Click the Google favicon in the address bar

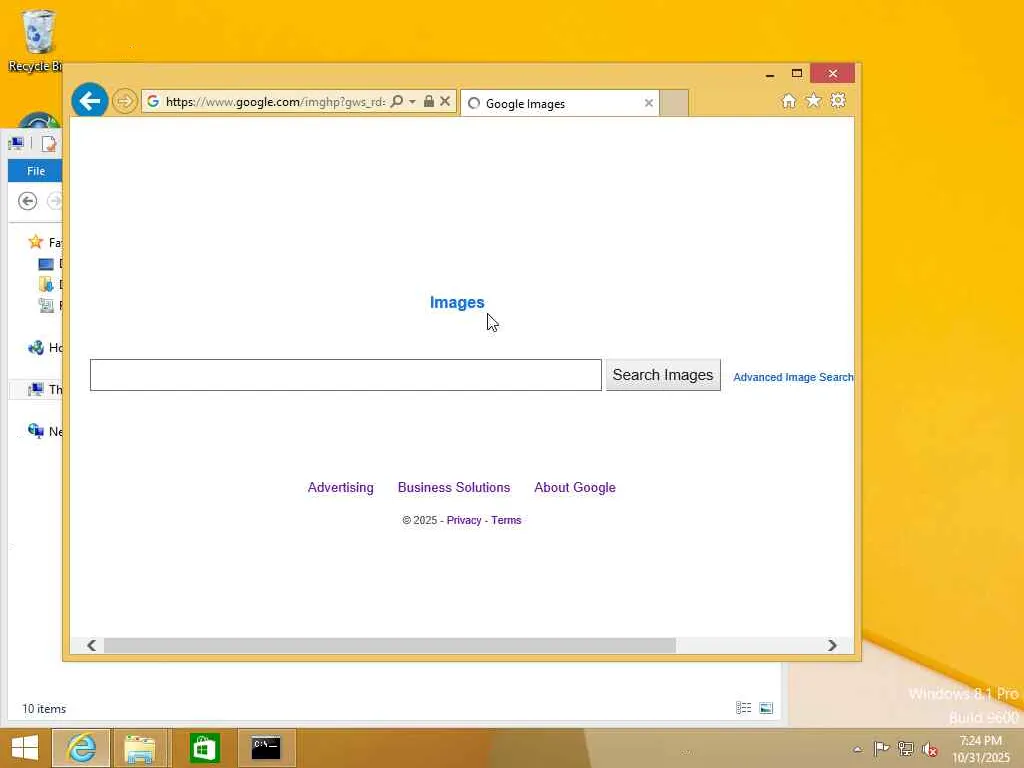[153, 101]
